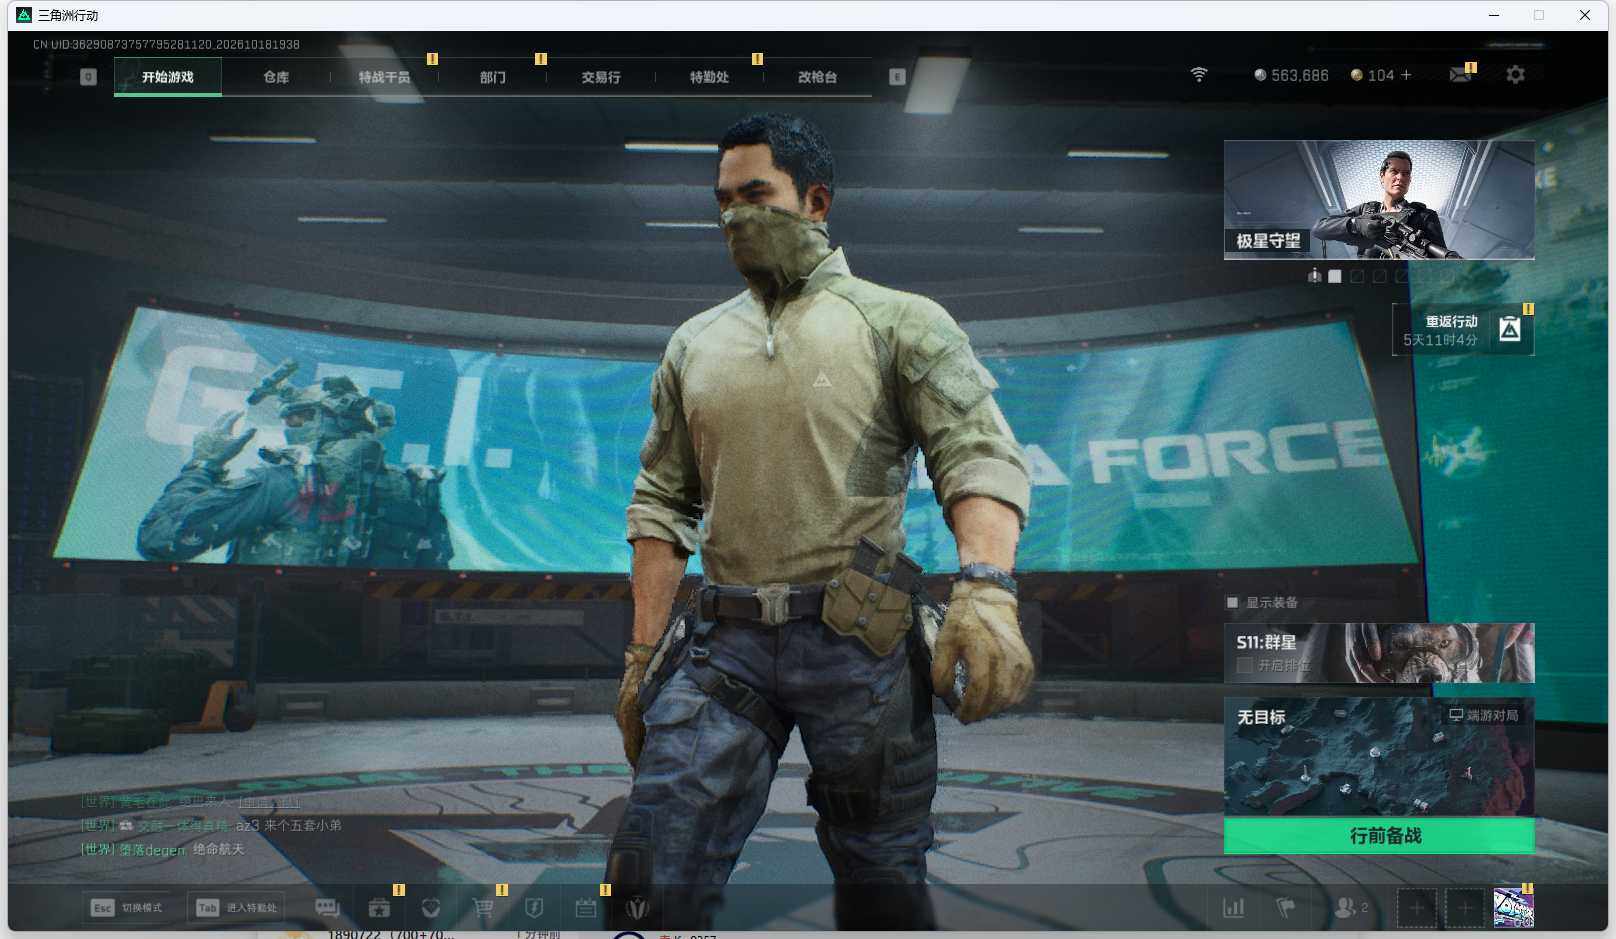Select the first filled banner page indicator
The image size is (1616, 939).
(x=1334, y=276)
